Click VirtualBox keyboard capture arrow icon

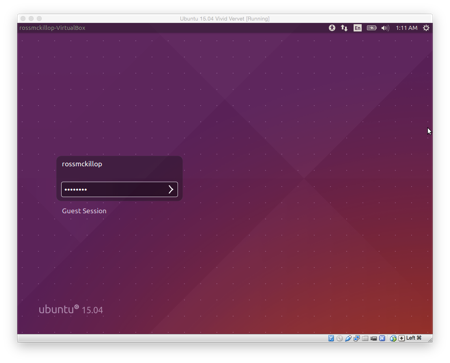[x=402, y=338]
